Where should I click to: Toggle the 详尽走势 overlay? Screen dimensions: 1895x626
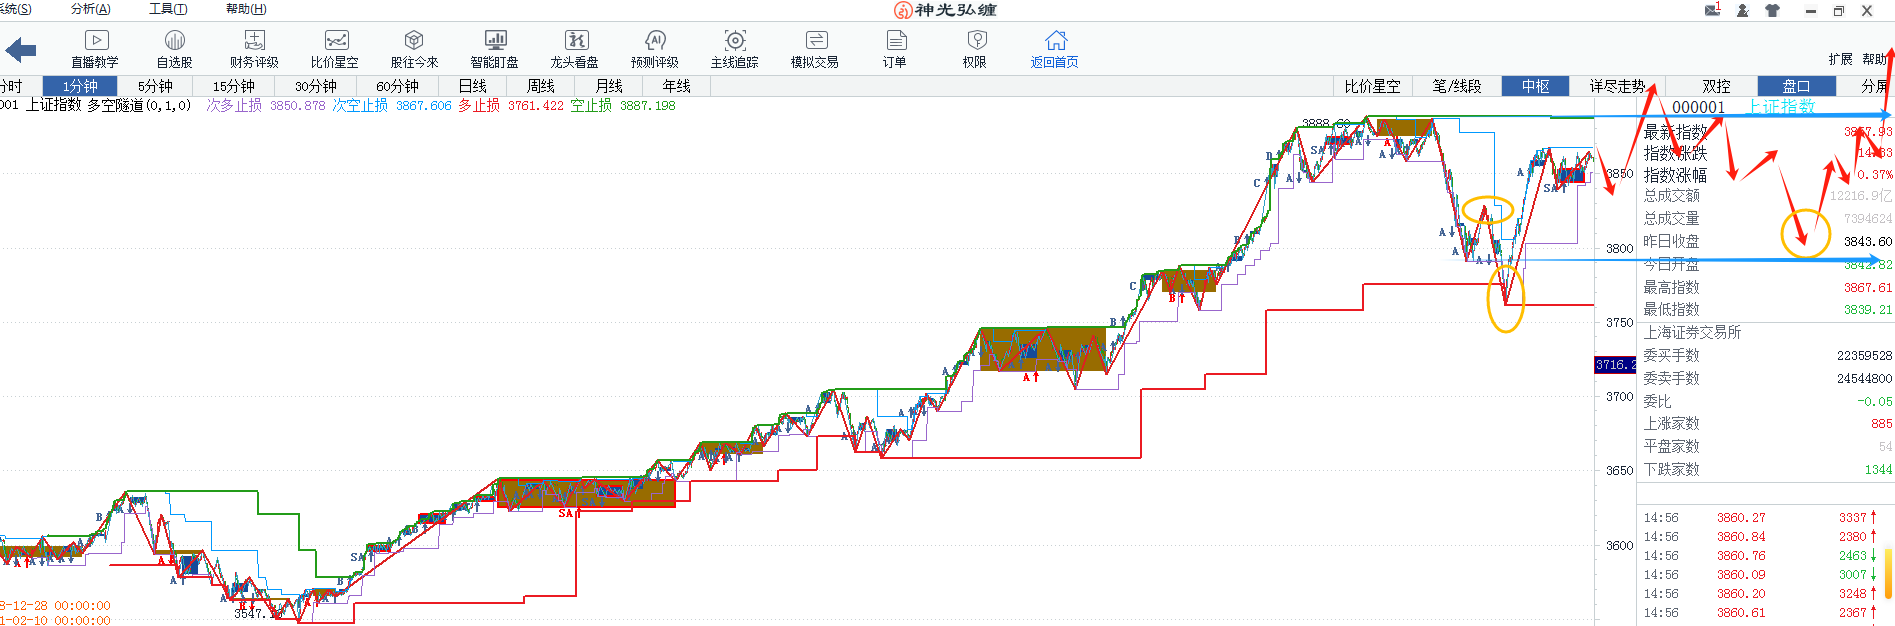click(x=1617, y=86)
